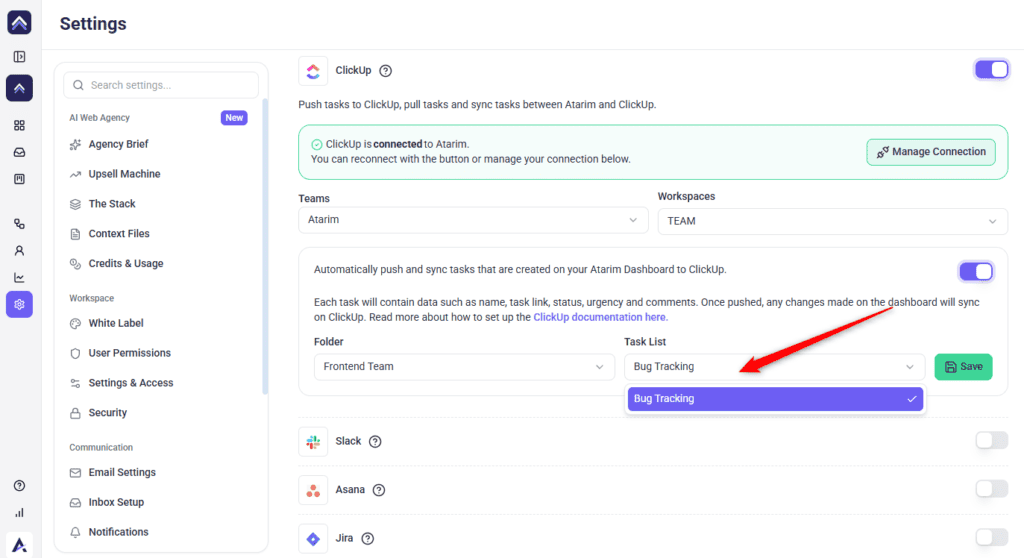Click the Slack logo icon

[x=313, y=442]
